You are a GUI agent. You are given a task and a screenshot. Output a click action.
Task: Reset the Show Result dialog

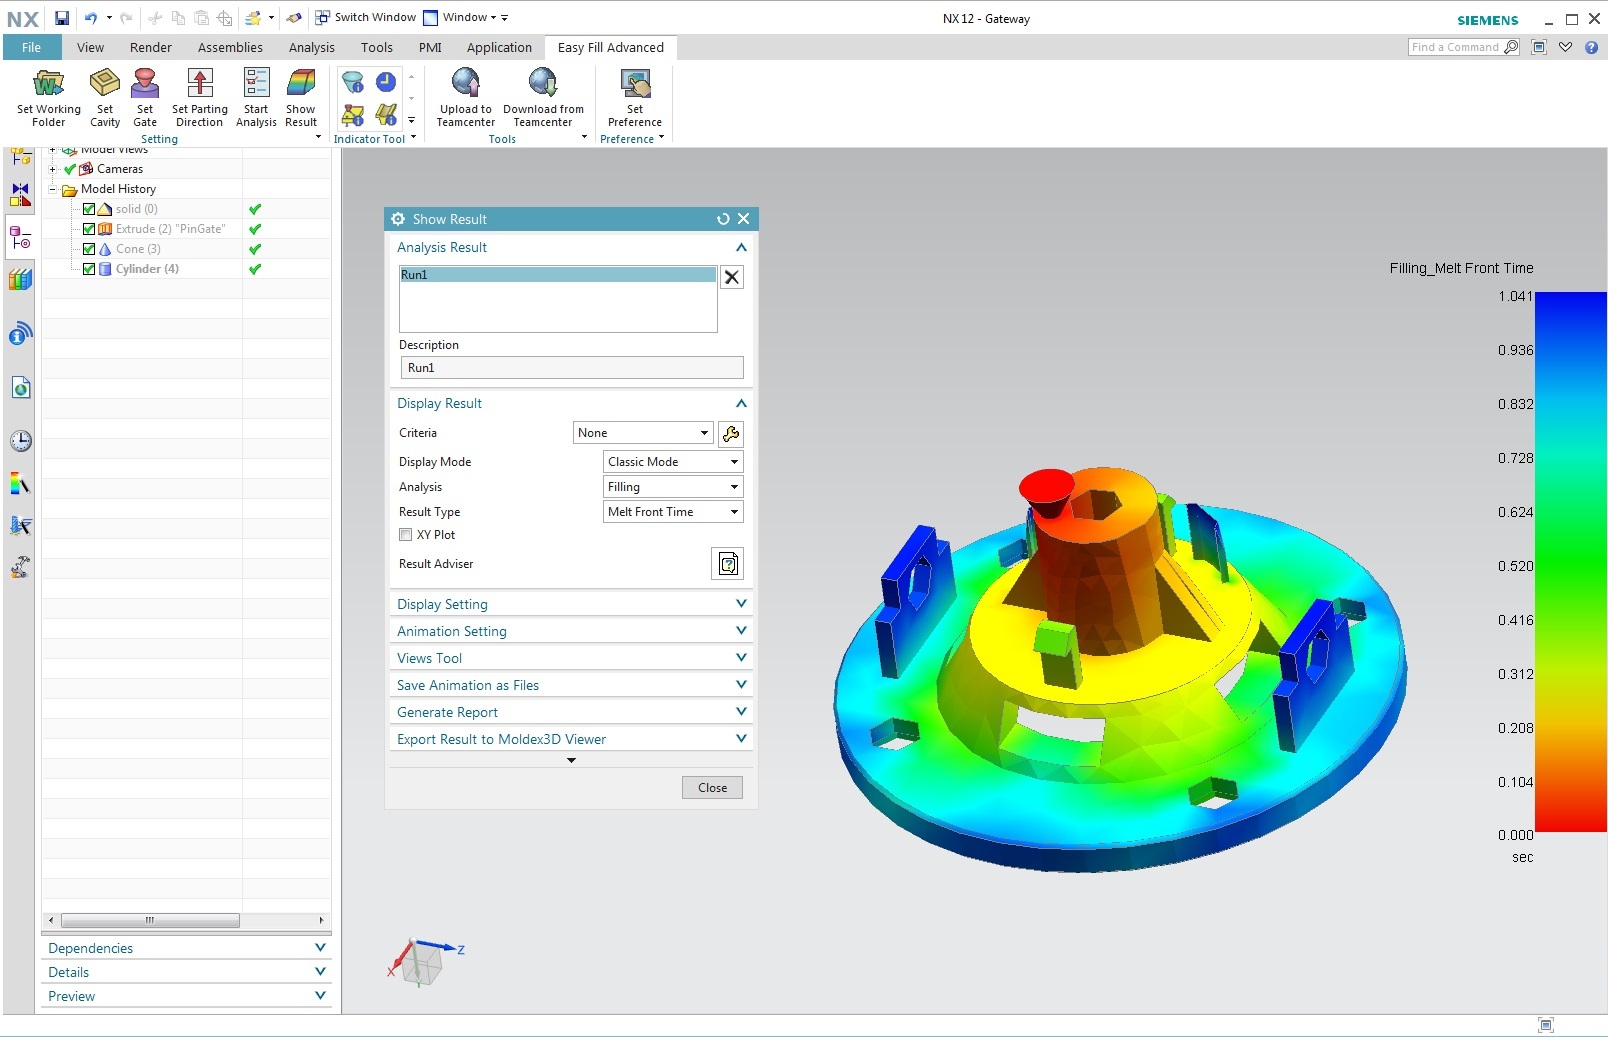(x=723, y=219)
